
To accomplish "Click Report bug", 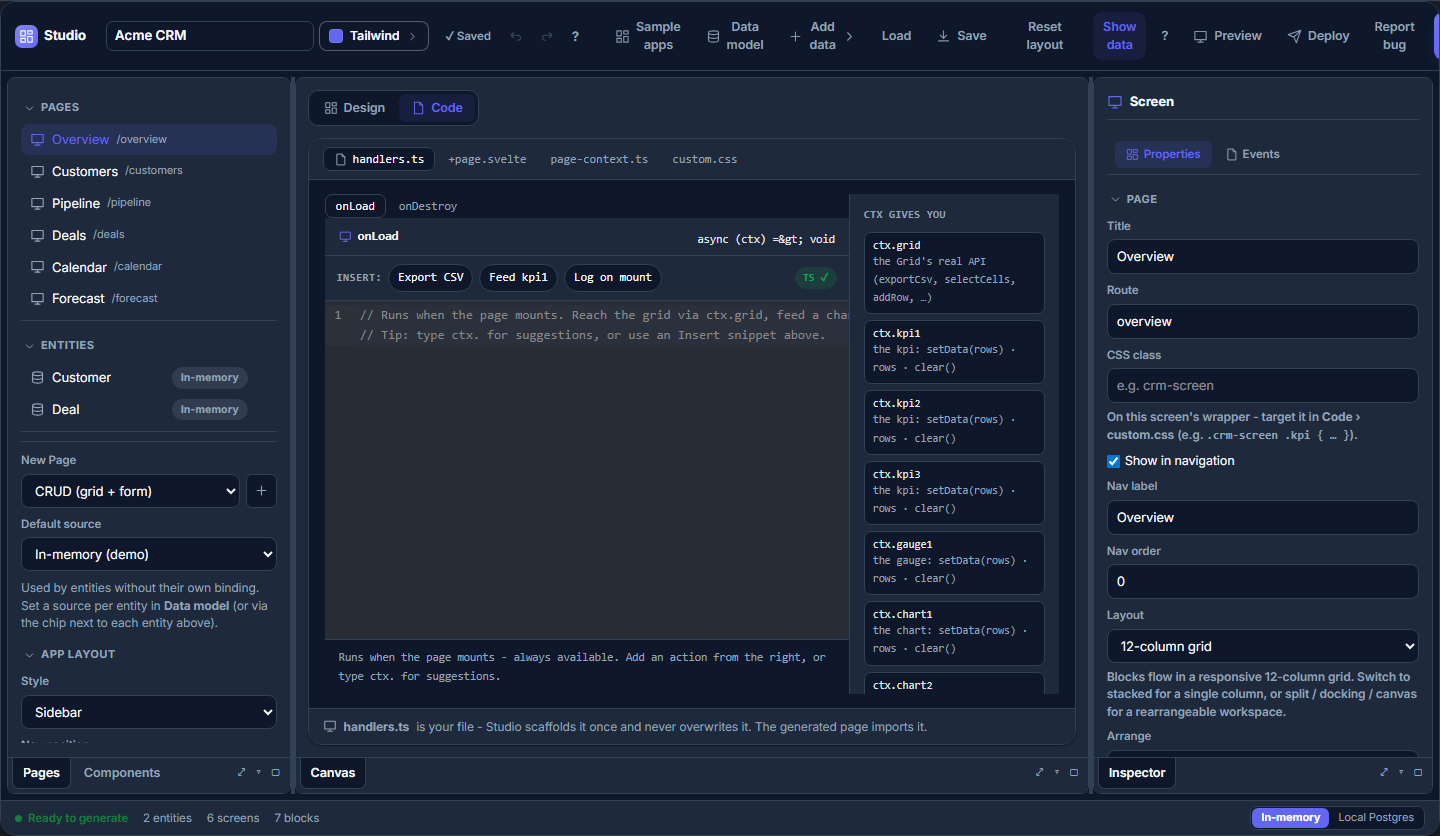I will 1394,36.
